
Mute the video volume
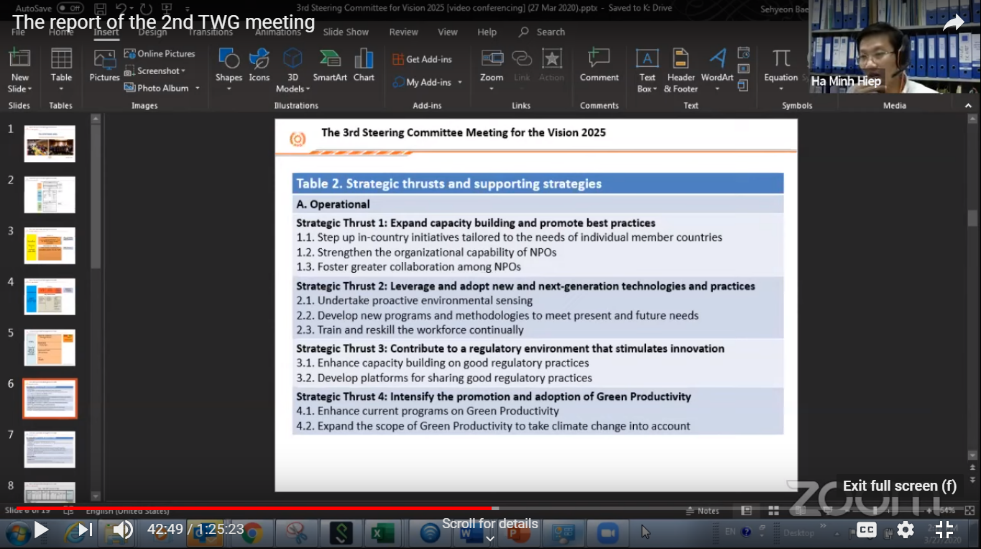click(122, 529)
